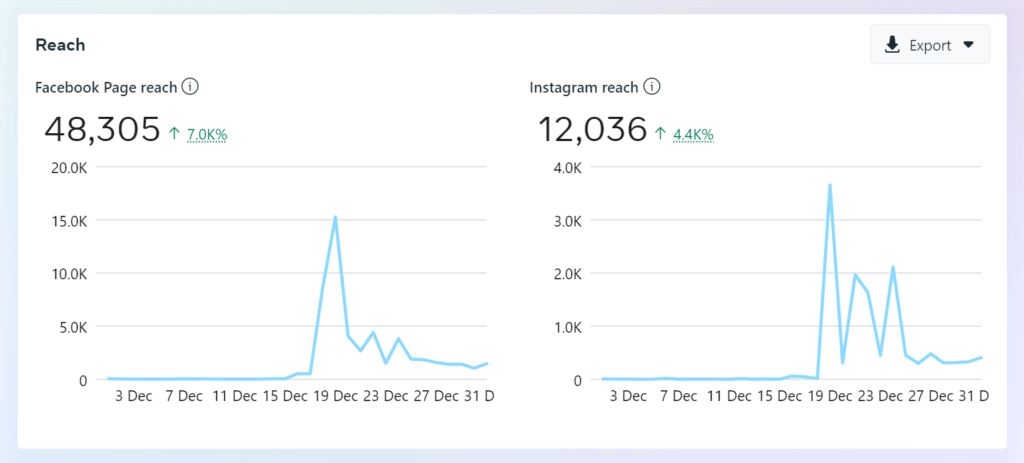Click the Facebook reach peak on chart

(335, 217)
